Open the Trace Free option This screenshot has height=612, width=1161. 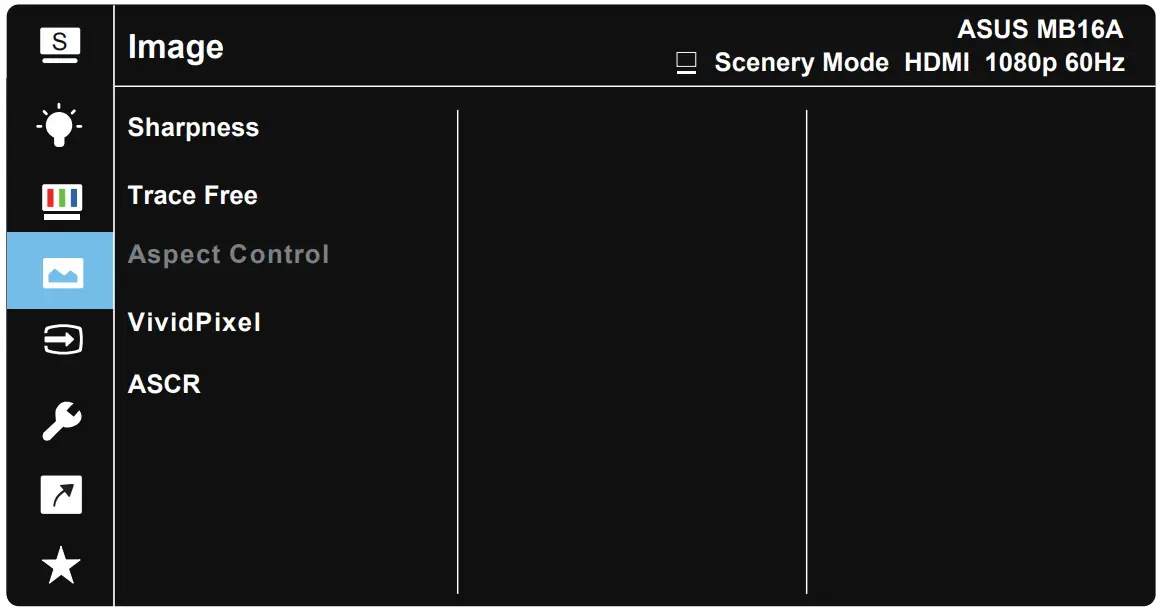pos(193,195)
